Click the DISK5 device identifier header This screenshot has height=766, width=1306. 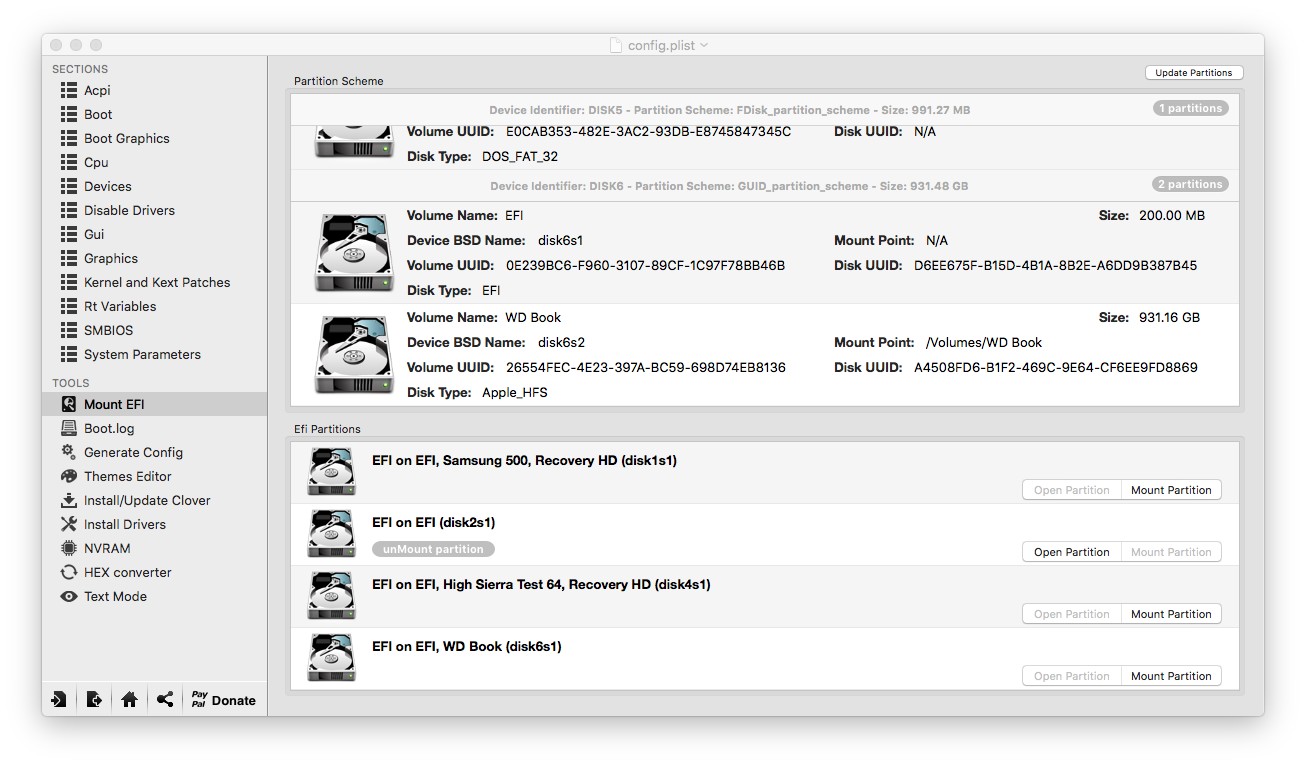(730, 110)
